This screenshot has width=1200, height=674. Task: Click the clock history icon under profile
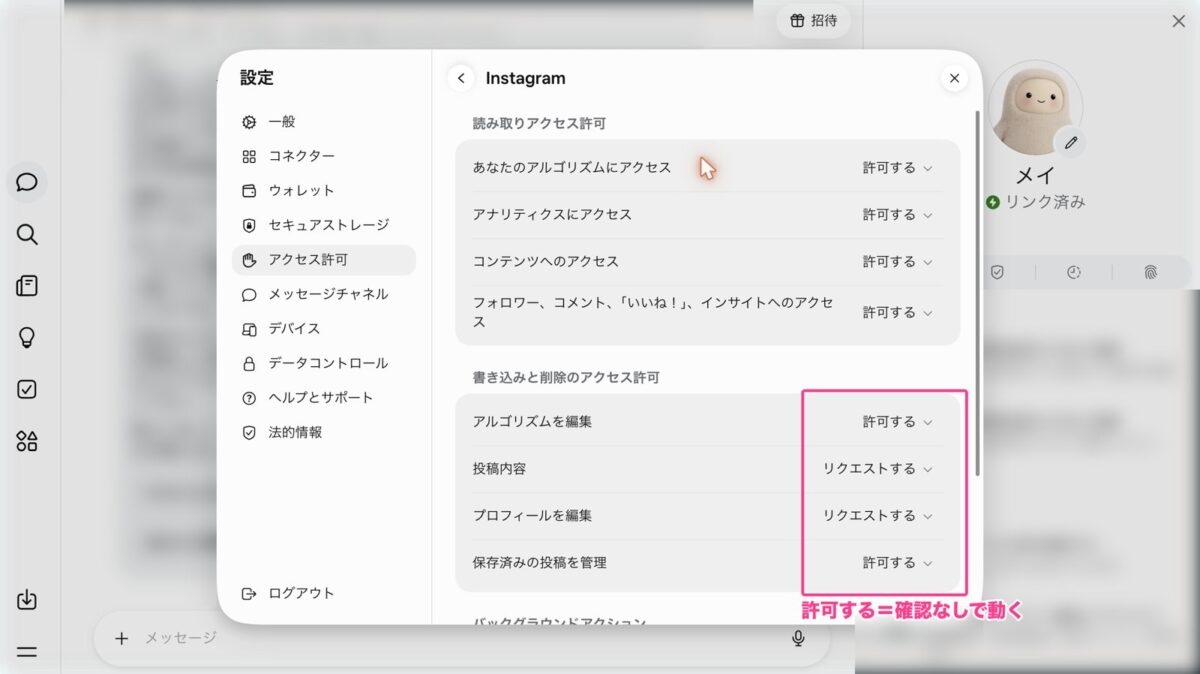(x=1074, y=272)
